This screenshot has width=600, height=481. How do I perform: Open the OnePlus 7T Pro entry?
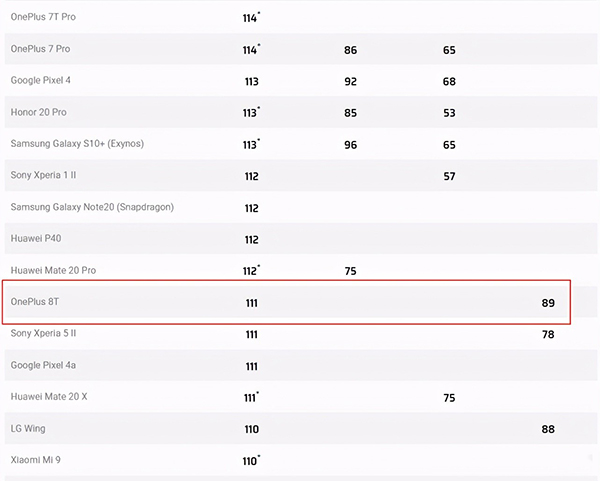coord(43,17)
